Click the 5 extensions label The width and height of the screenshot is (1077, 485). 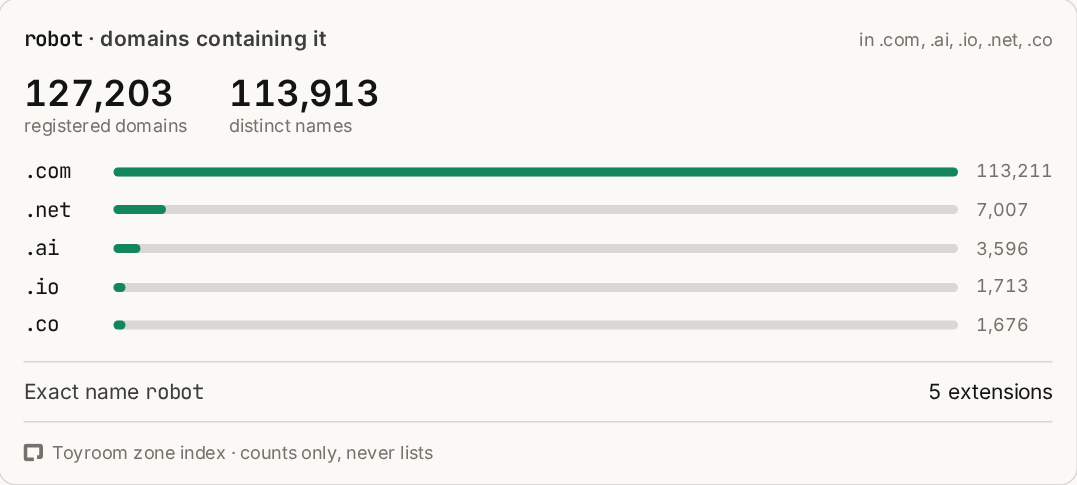pos(990,392)
